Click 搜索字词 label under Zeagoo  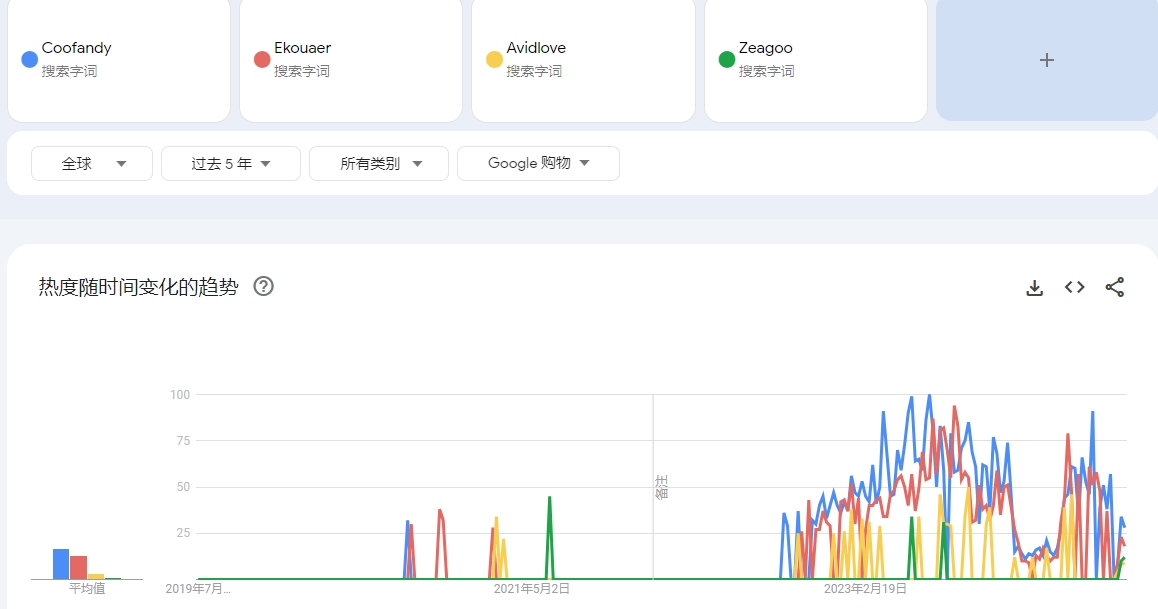point(767,72)
